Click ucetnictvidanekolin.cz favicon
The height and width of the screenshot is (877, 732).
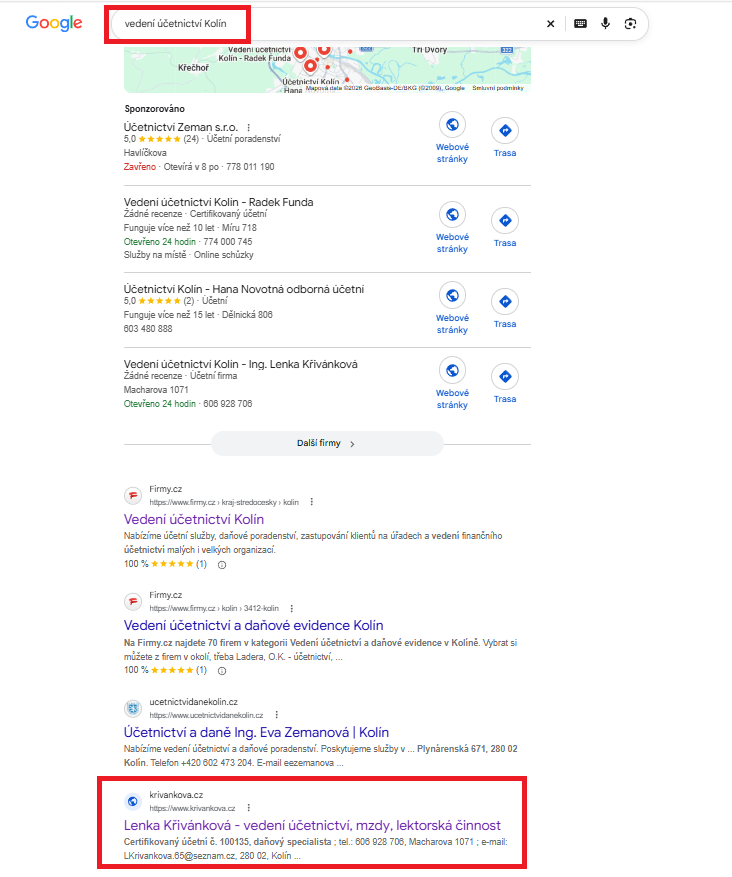(x=133, y=708)
